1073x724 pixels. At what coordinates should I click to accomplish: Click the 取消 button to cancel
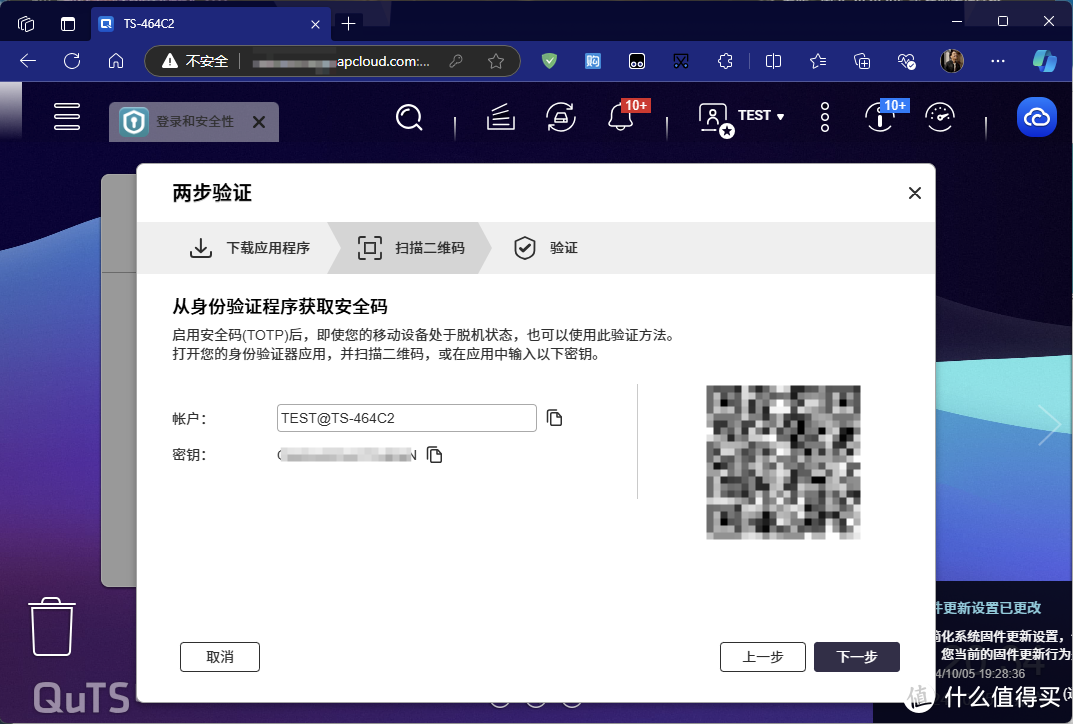(219, 657)
